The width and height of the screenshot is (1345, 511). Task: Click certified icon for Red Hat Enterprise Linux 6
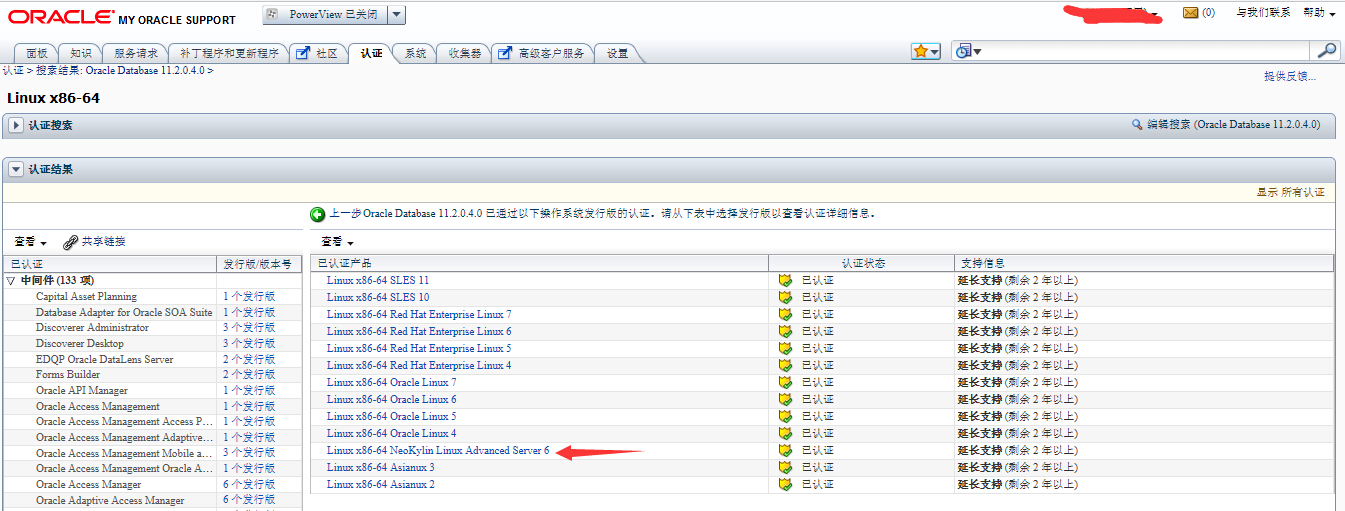point(785,331)
